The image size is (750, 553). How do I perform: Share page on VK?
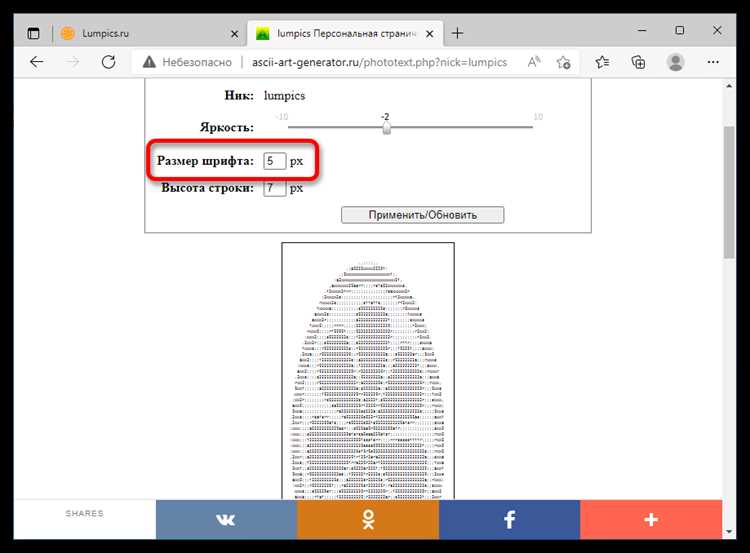point(226,520)
